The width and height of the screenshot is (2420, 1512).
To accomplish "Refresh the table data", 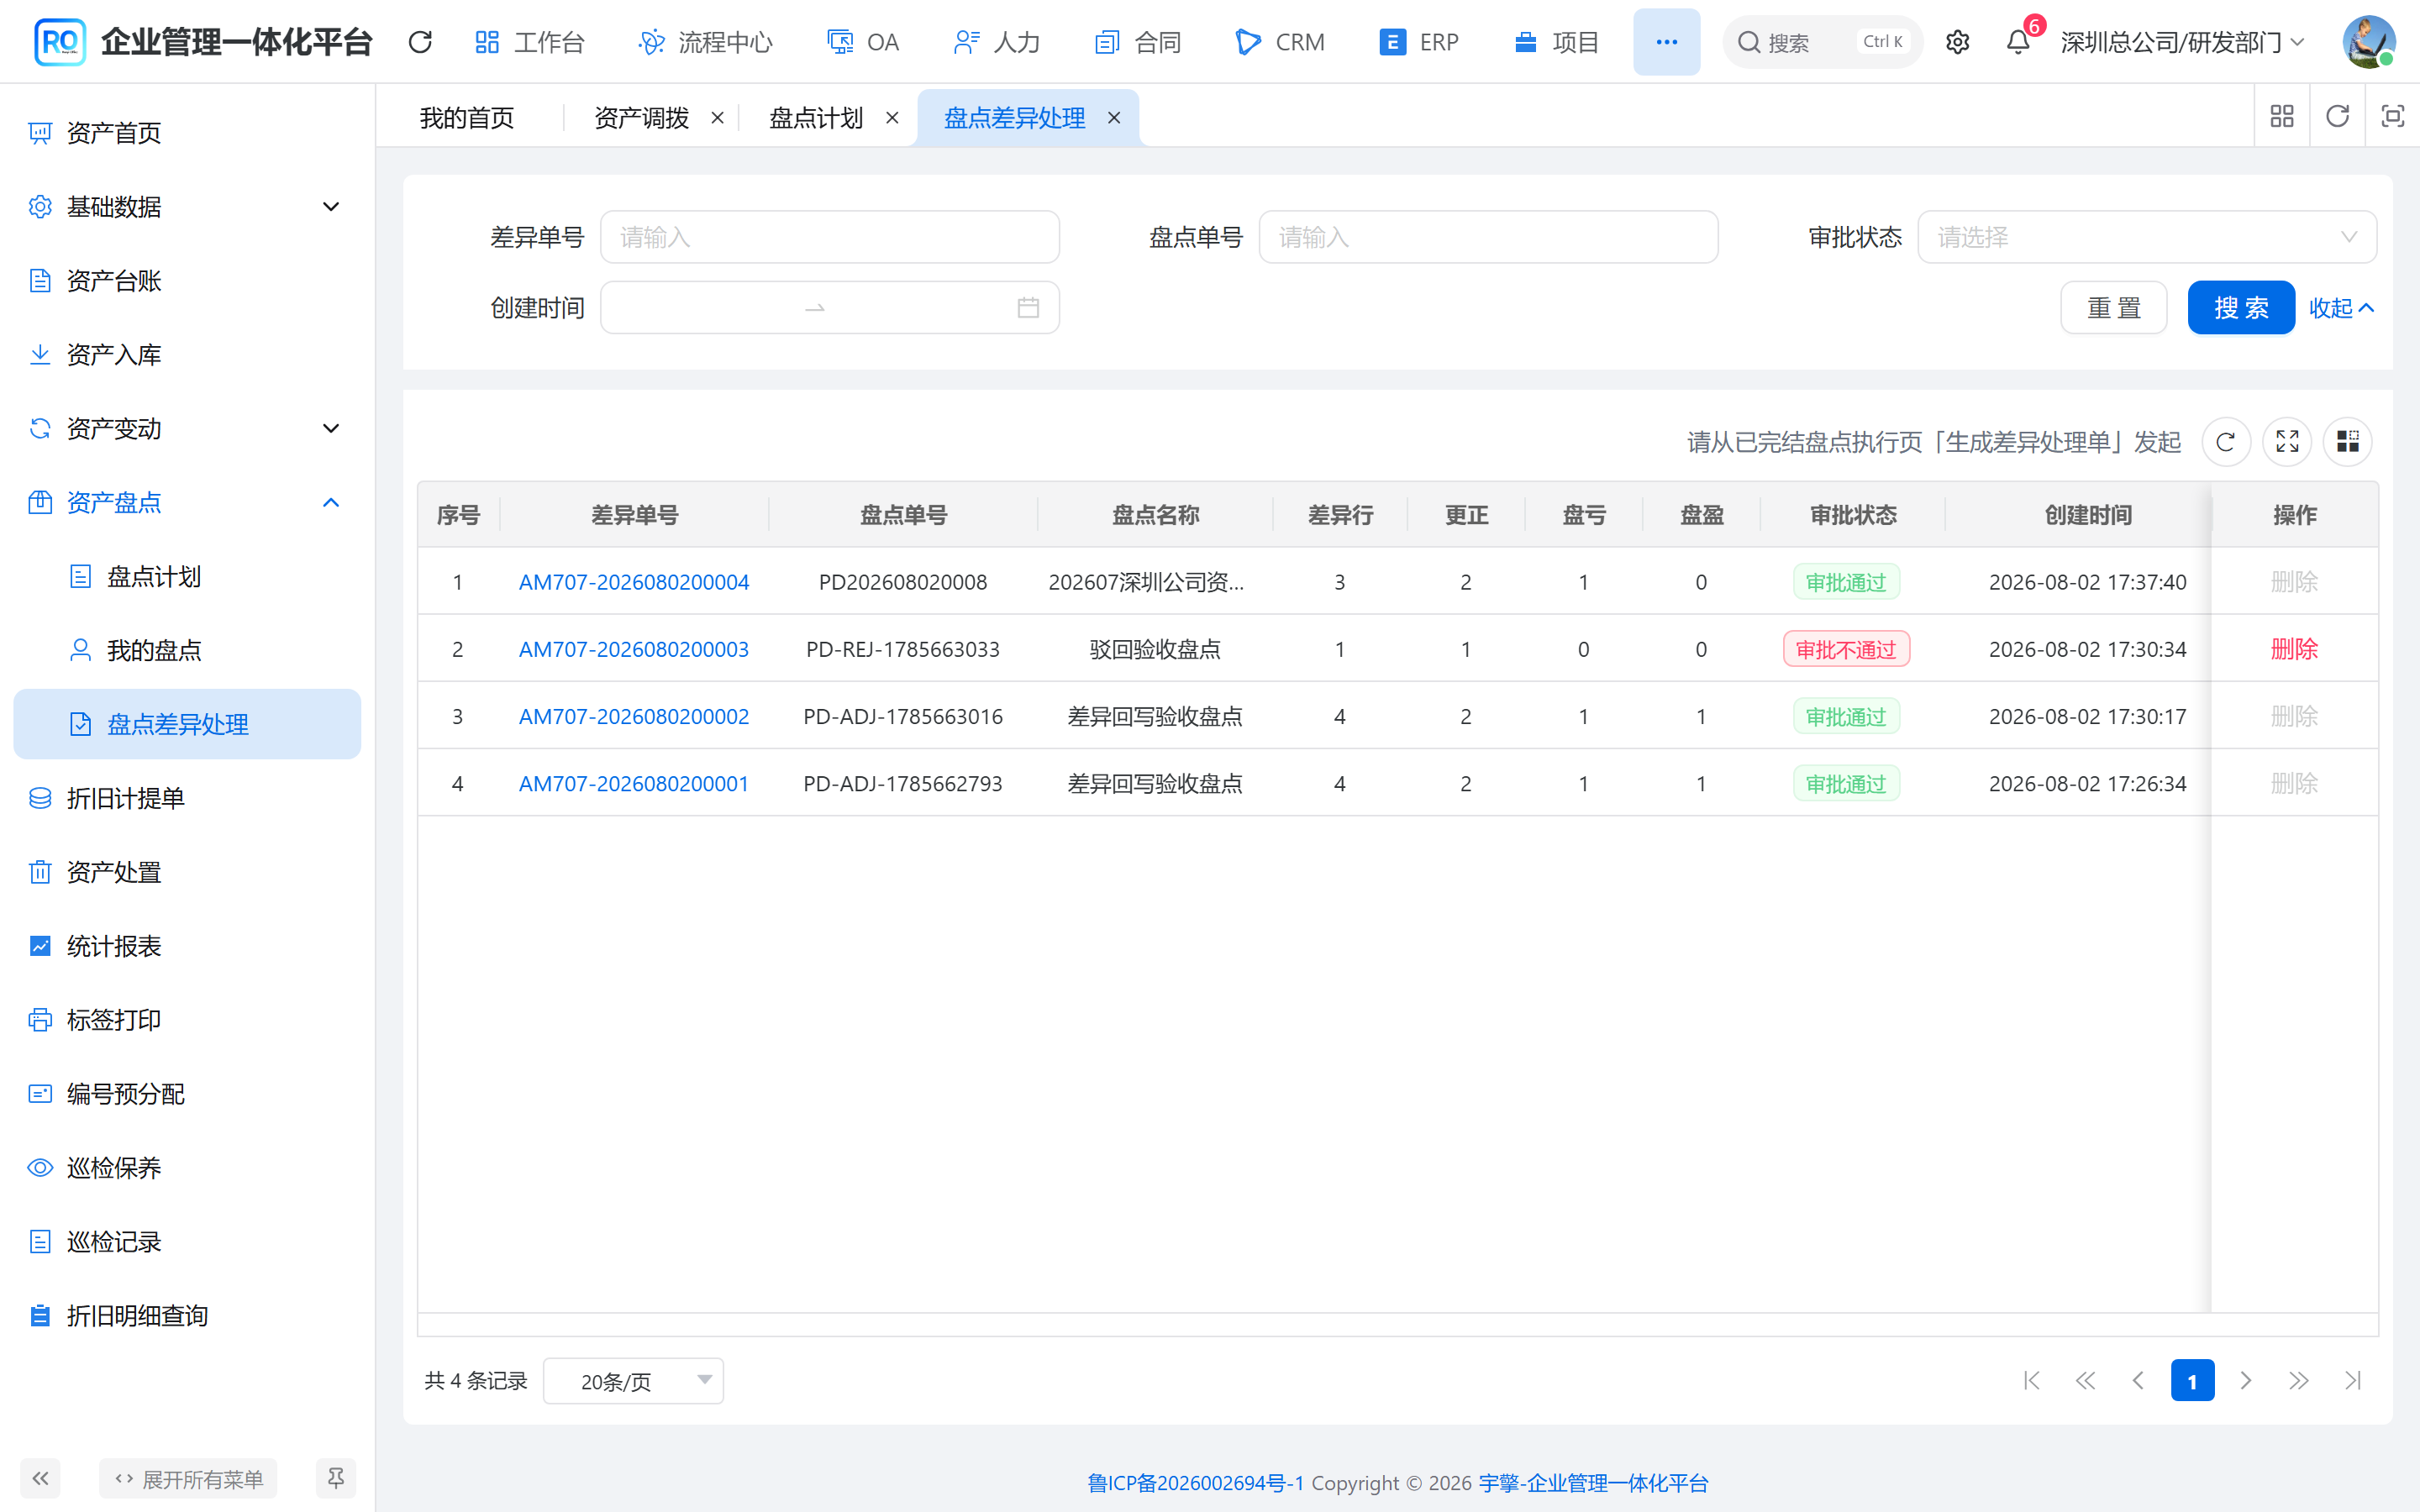I will 2226,442.
